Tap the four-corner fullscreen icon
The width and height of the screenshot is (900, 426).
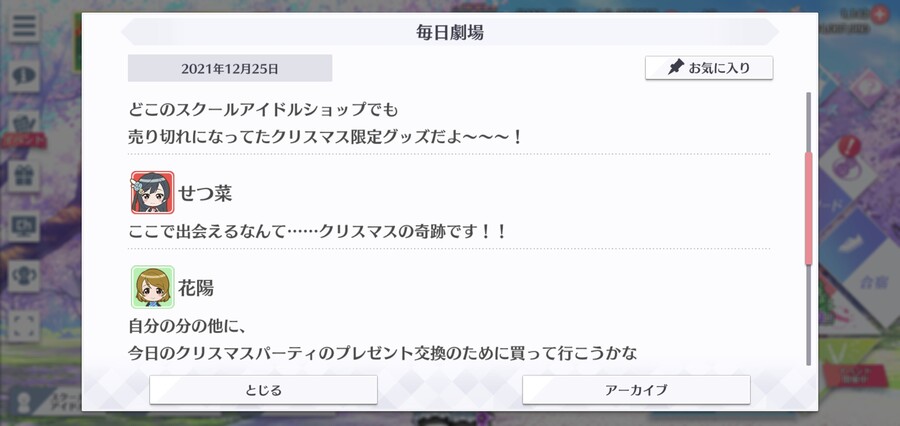24,326
